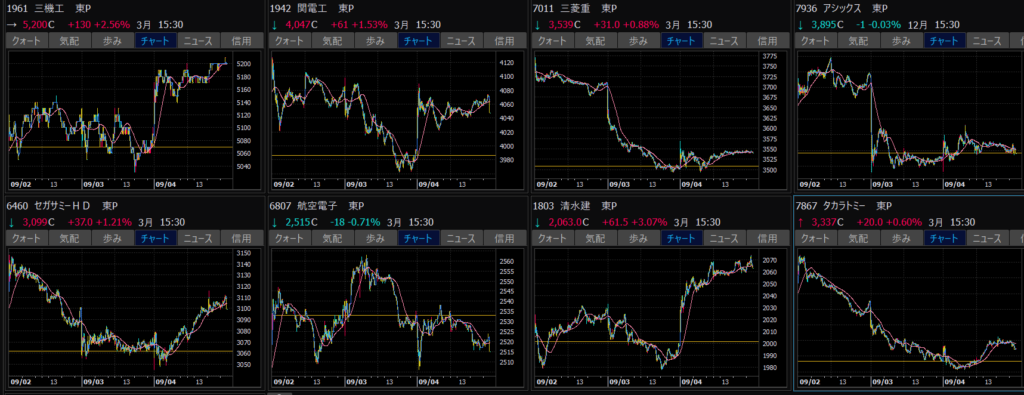Open 歩み tab in タカラトミー panel
Image resolution: width=1024 pixels, height=395 pixels.
coord(903,238)
